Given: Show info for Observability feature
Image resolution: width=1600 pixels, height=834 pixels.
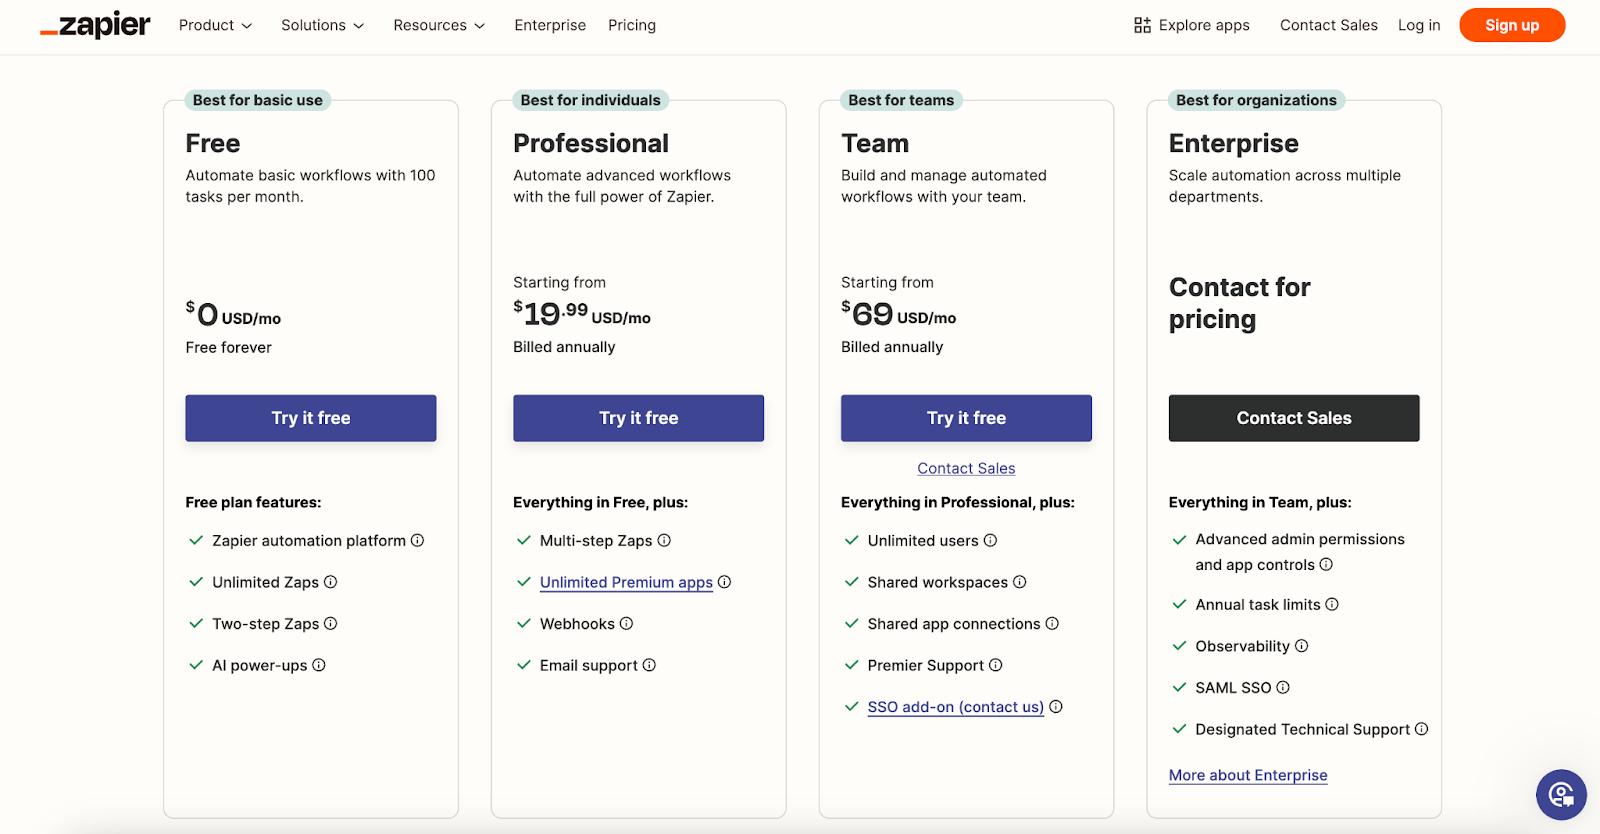Looking at the screenshot, I should click(x=1302, y=646).
